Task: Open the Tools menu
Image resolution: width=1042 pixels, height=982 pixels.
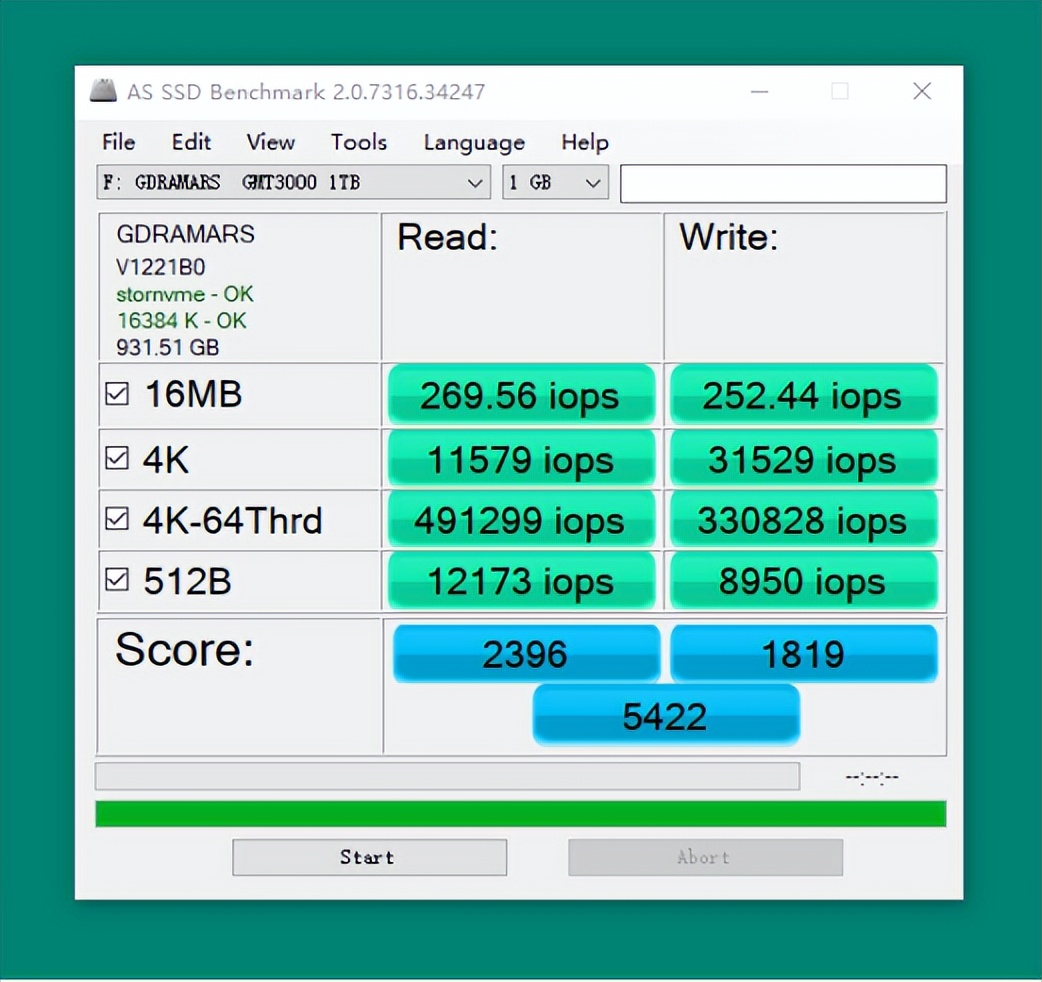Action: [358, 142]
